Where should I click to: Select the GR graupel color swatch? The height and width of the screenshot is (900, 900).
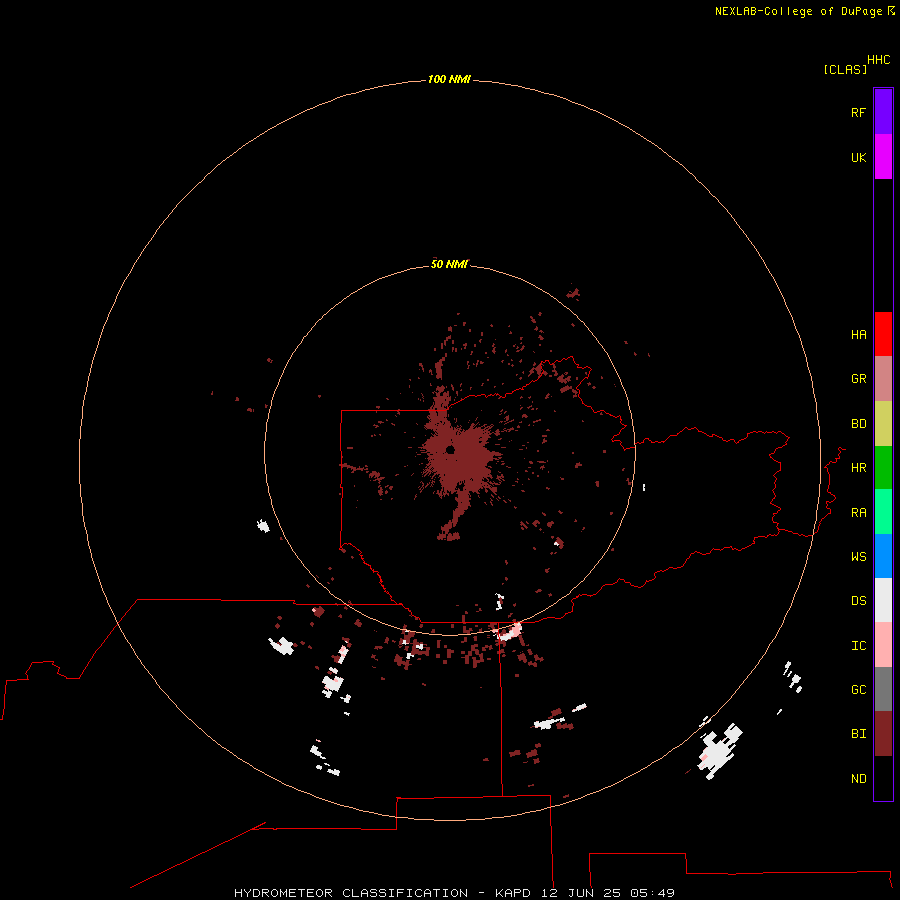click(x=883, y=379)
